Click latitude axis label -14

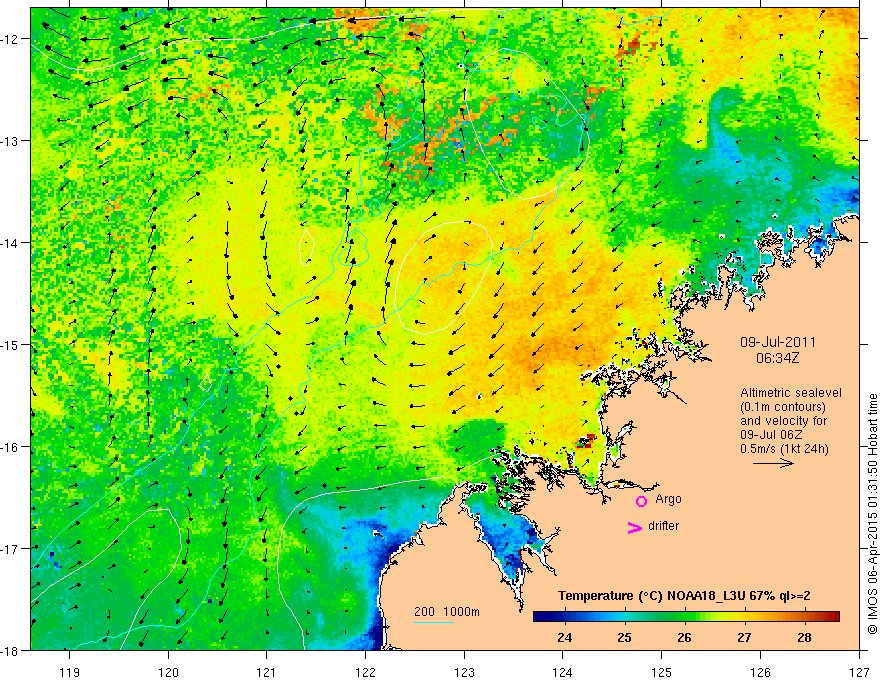click(11, 243)
